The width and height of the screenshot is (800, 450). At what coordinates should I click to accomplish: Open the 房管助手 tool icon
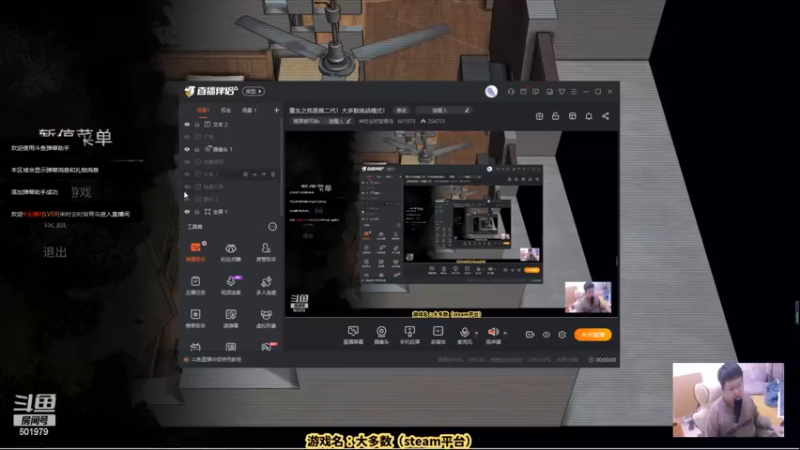(266, 252)
